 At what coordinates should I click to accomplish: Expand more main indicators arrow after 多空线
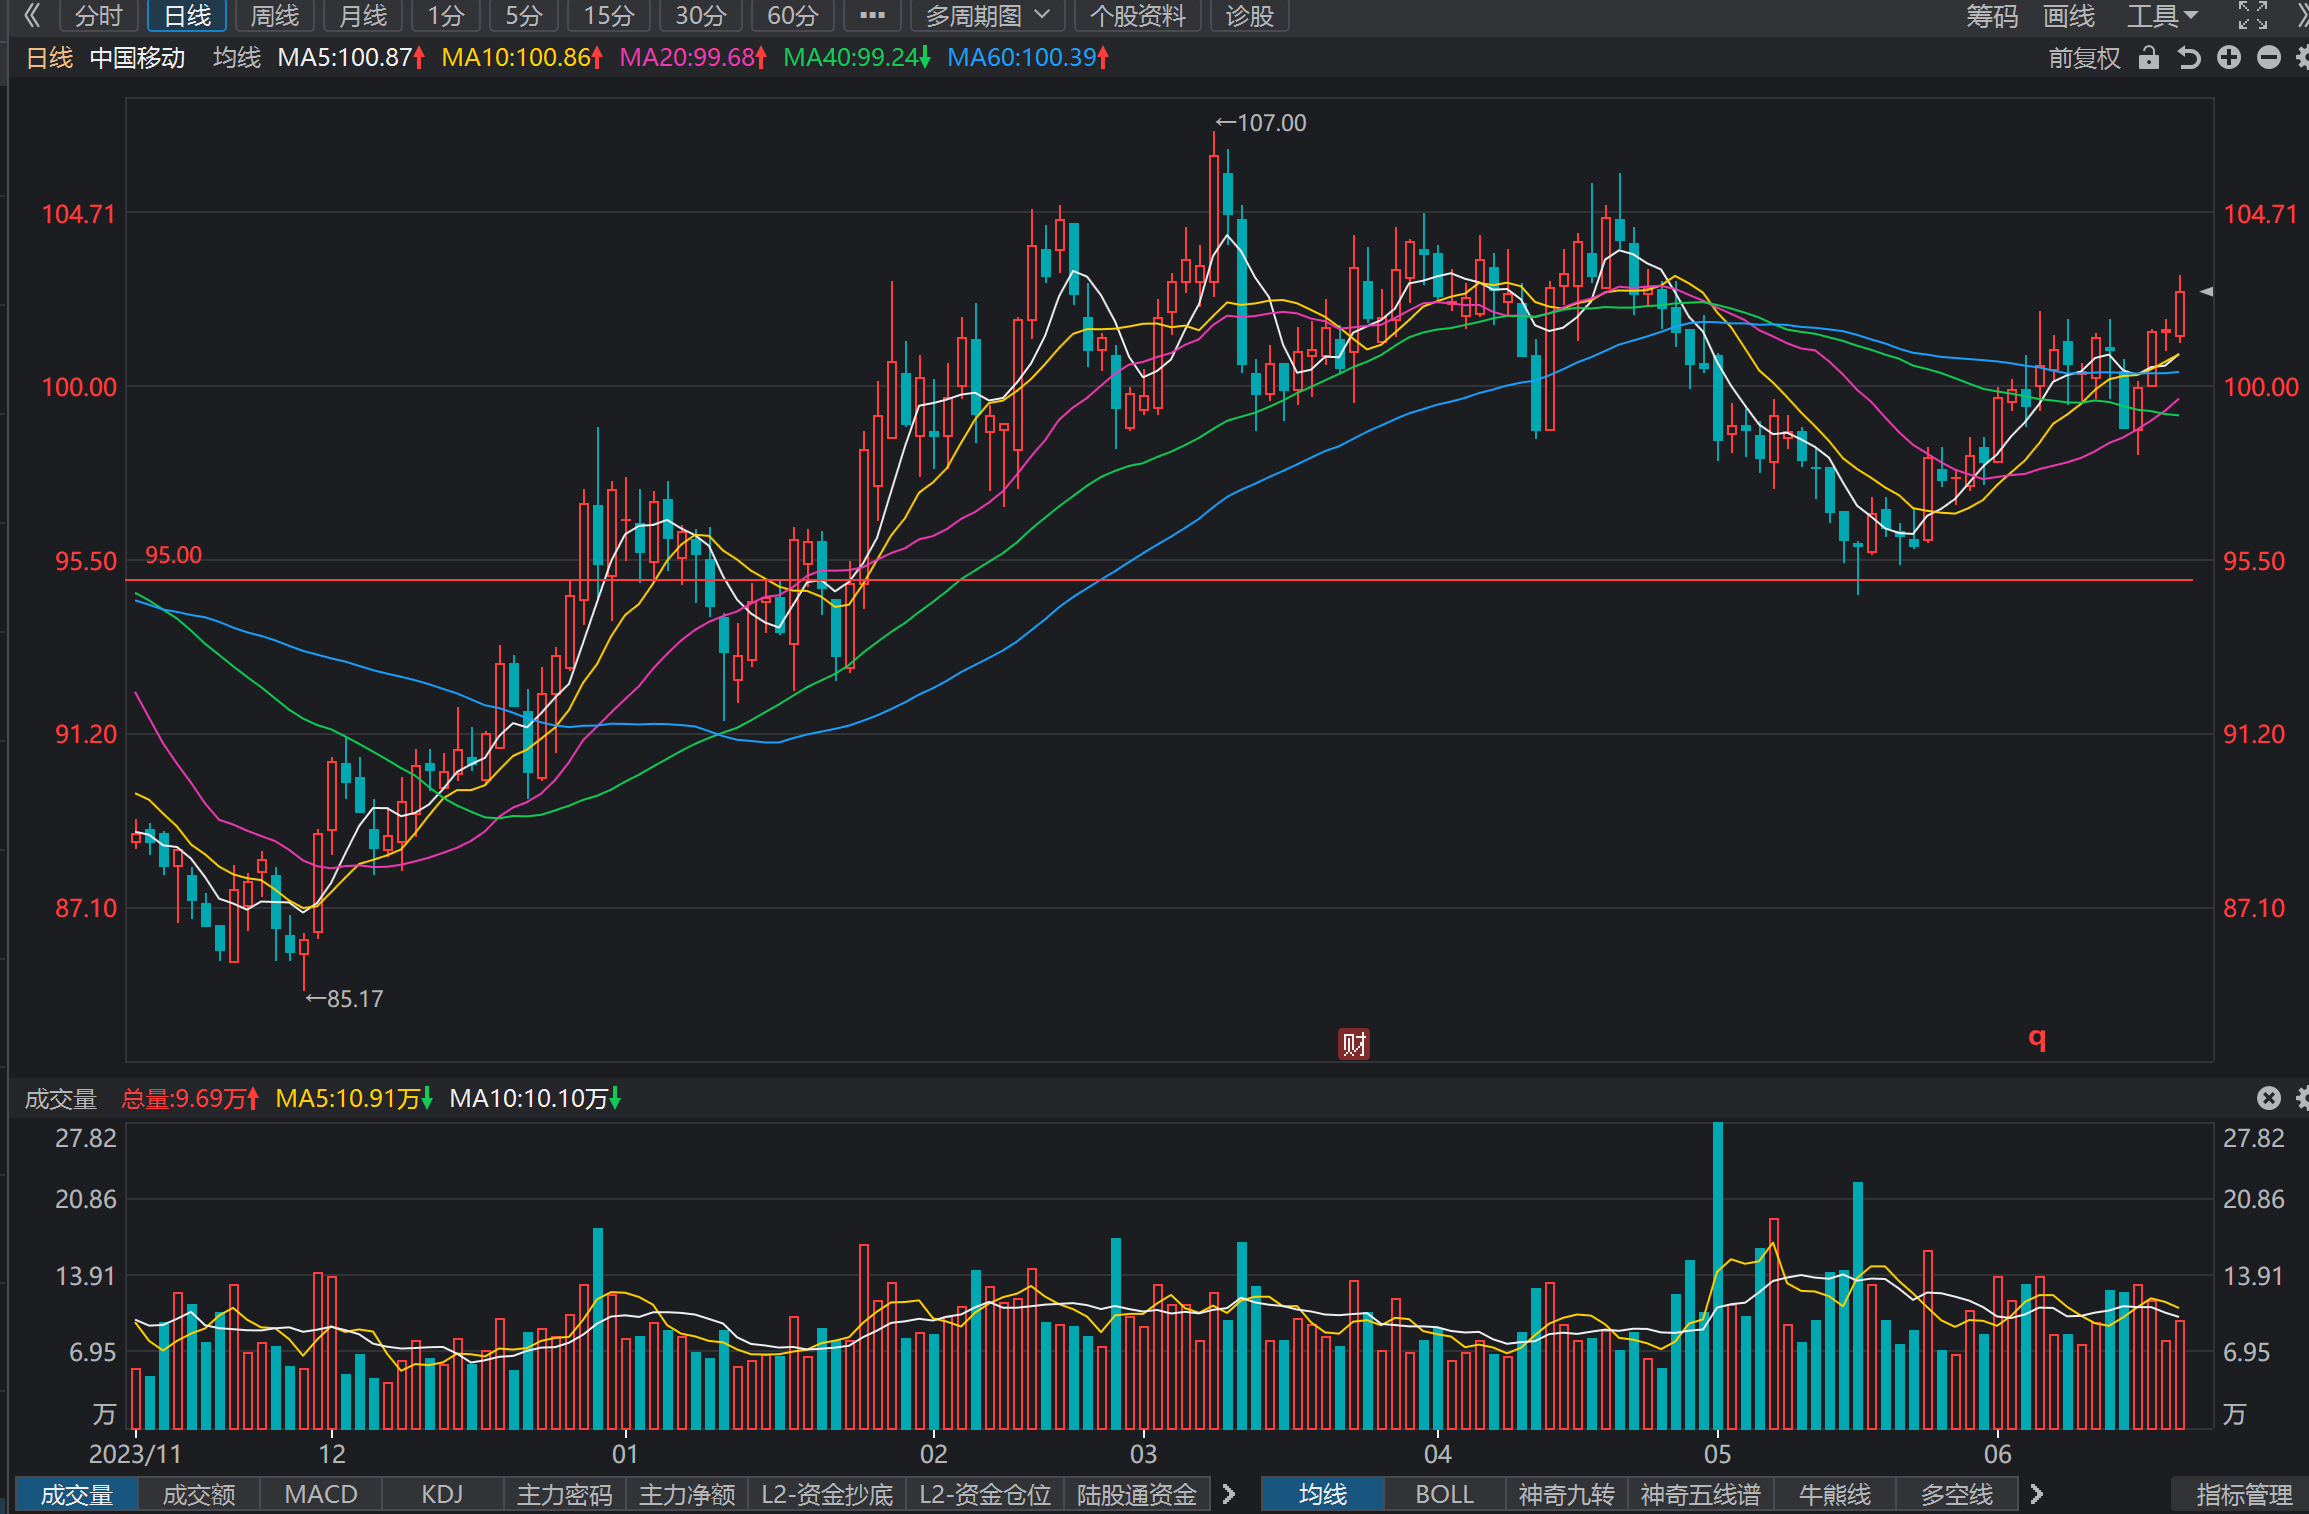[2036, 1495]
